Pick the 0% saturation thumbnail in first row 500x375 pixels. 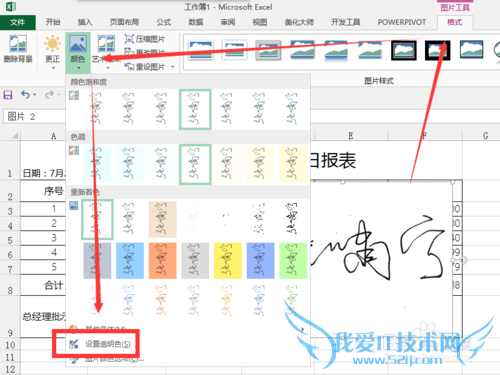(x=97, y=109)
